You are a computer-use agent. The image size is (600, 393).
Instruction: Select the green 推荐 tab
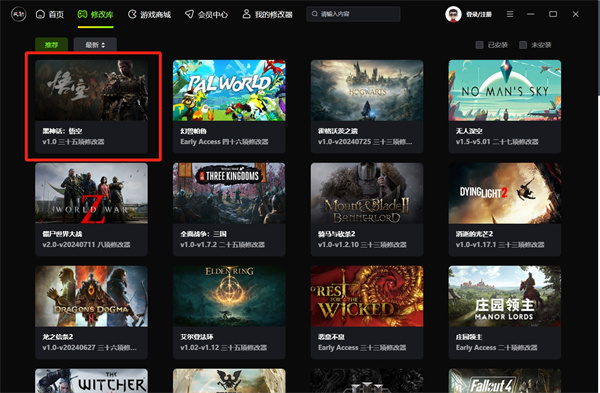click(x=51, y=45)
